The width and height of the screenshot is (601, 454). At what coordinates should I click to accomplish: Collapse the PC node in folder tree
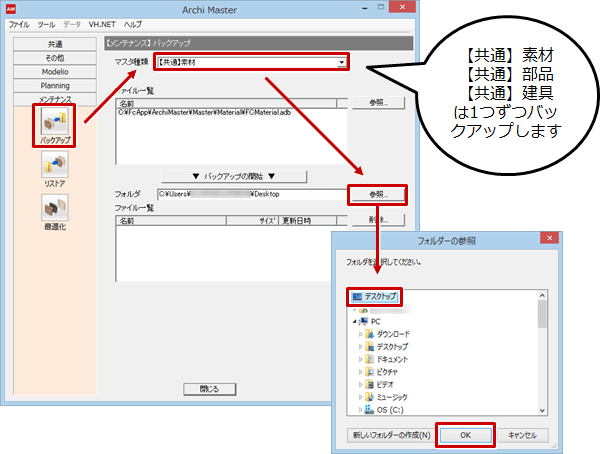354,321
